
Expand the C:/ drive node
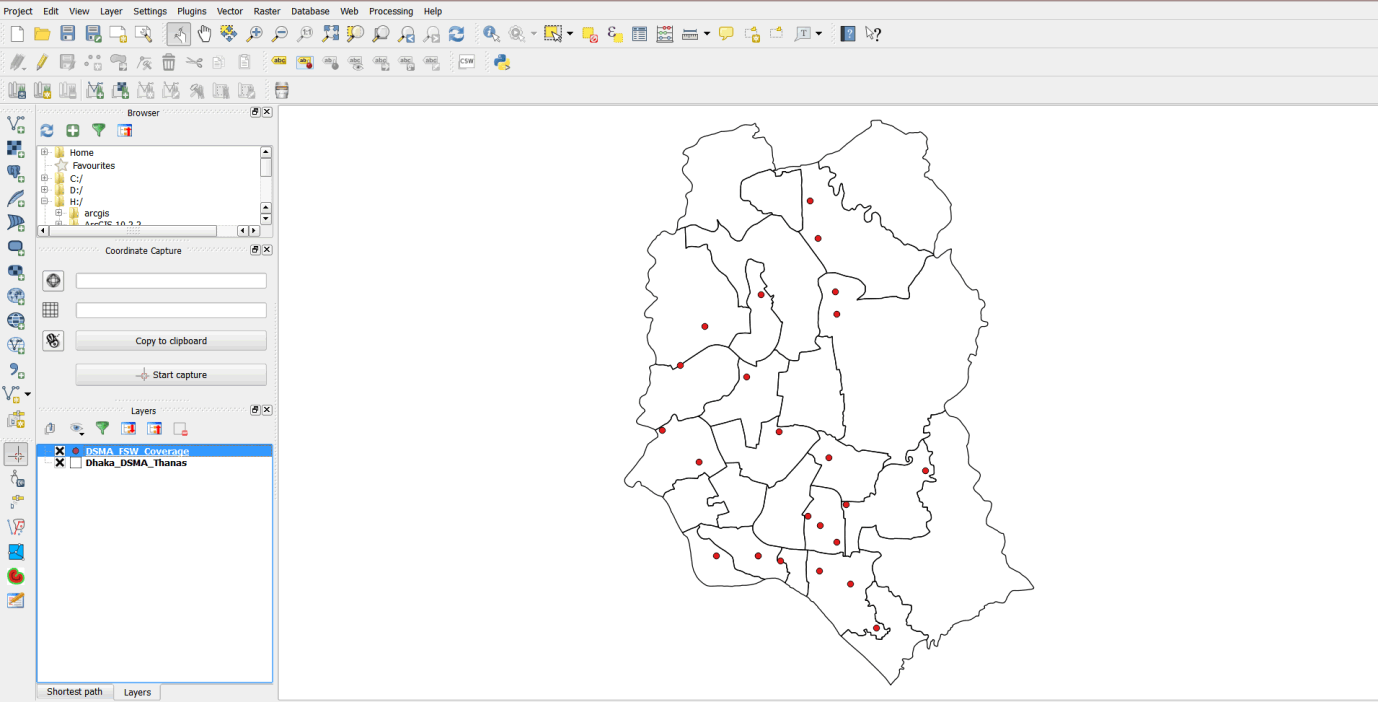tap(45, 178)
